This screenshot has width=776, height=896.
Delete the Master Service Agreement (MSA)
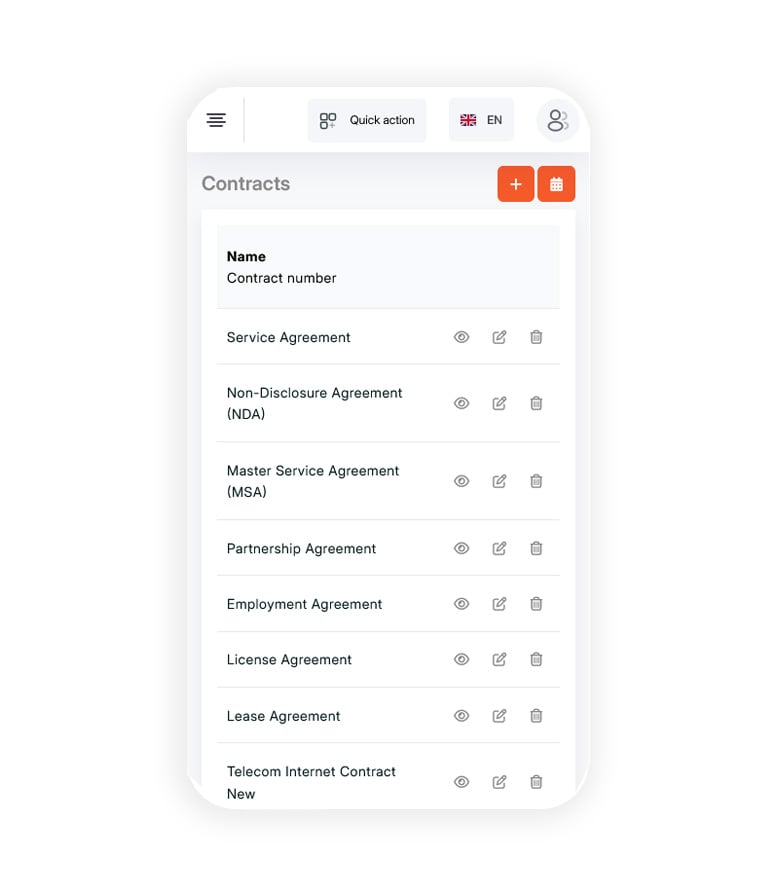point(536,481)
